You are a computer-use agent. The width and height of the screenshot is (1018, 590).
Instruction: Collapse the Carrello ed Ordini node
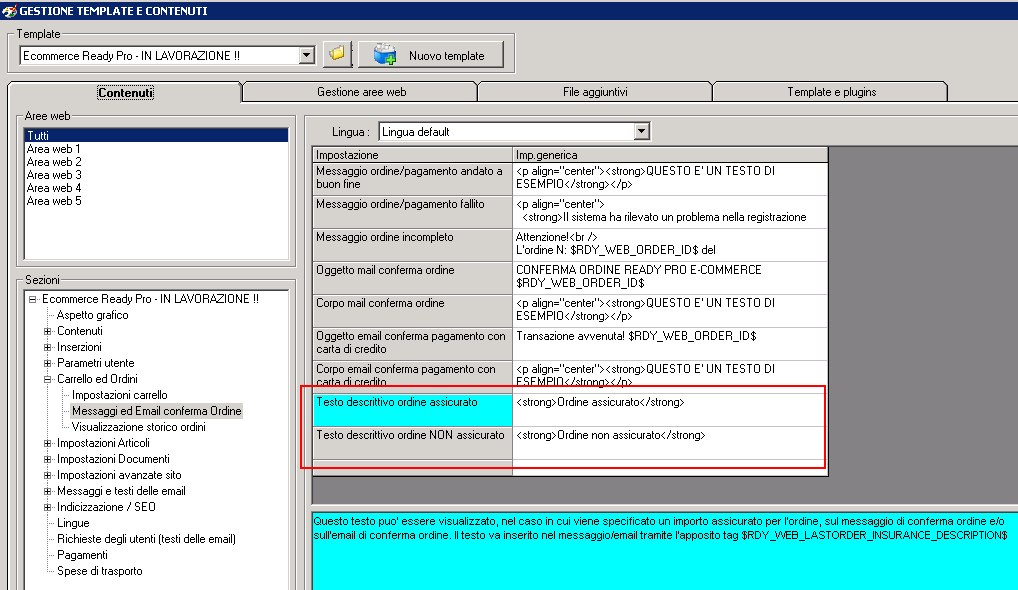47,379
